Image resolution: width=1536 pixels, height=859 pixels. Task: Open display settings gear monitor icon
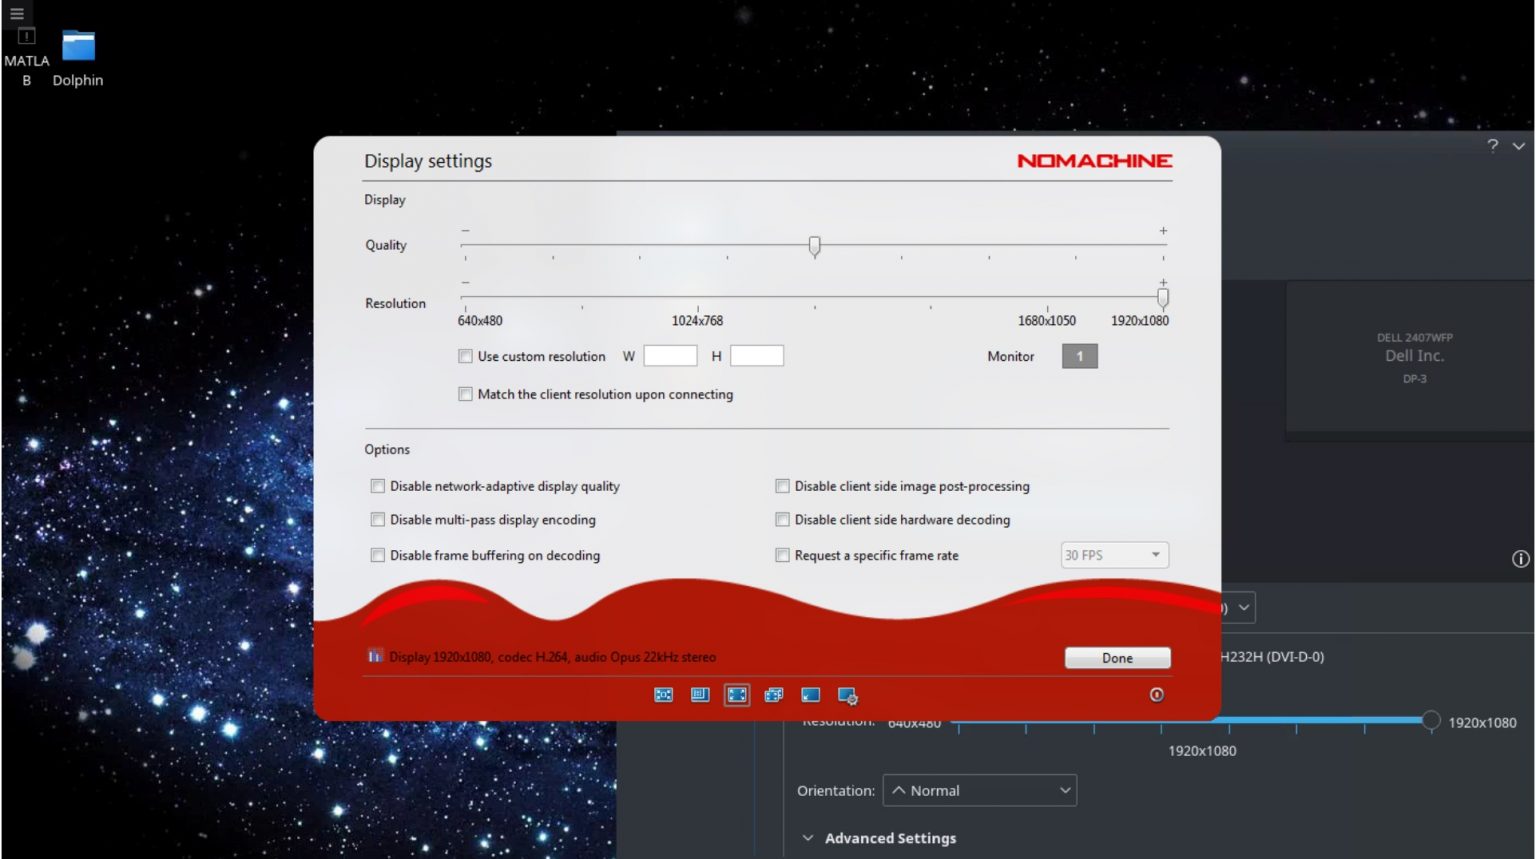pyautogui.click(x=848, y=696)
